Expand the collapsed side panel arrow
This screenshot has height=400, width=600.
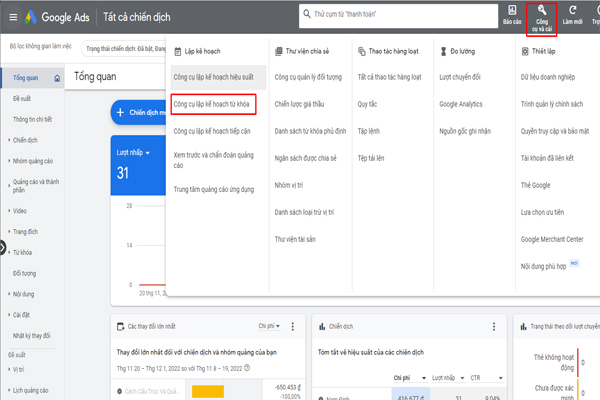coord(3,248)
